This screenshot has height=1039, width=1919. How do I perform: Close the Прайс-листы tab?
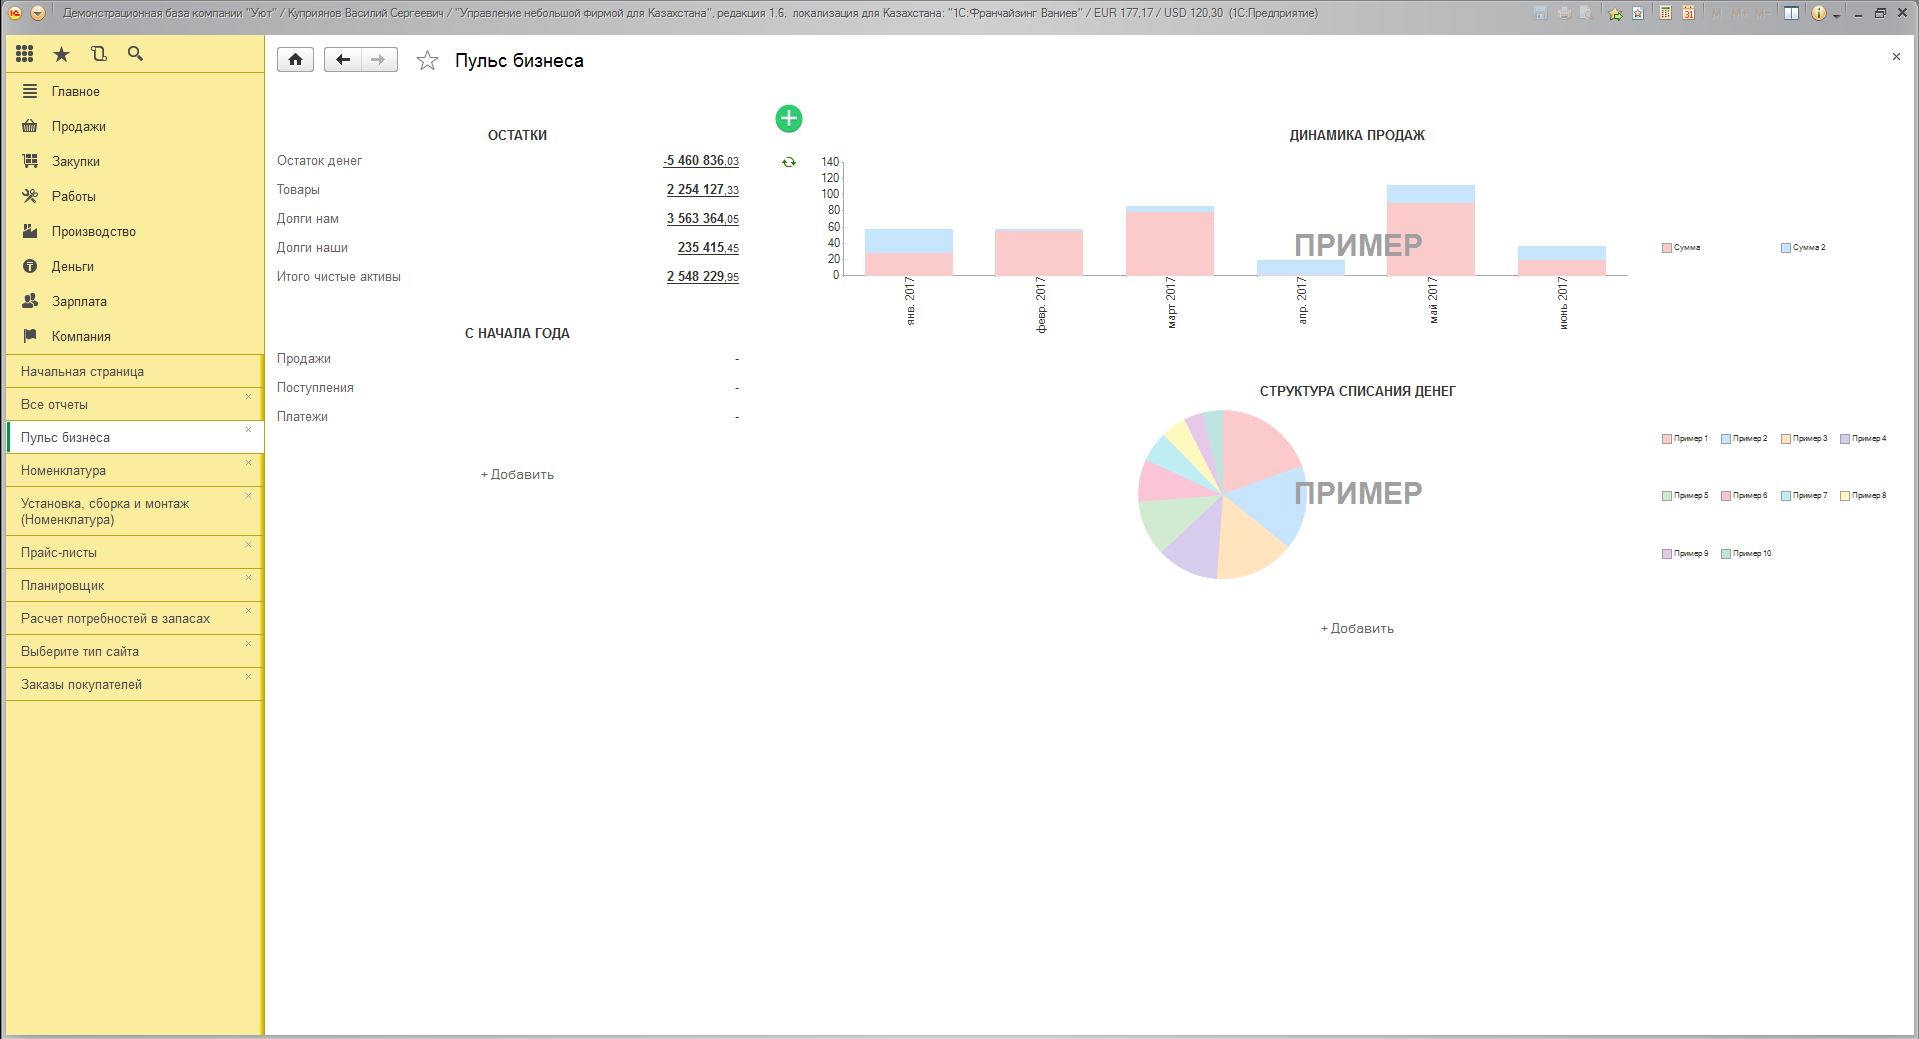coord(248,545)
